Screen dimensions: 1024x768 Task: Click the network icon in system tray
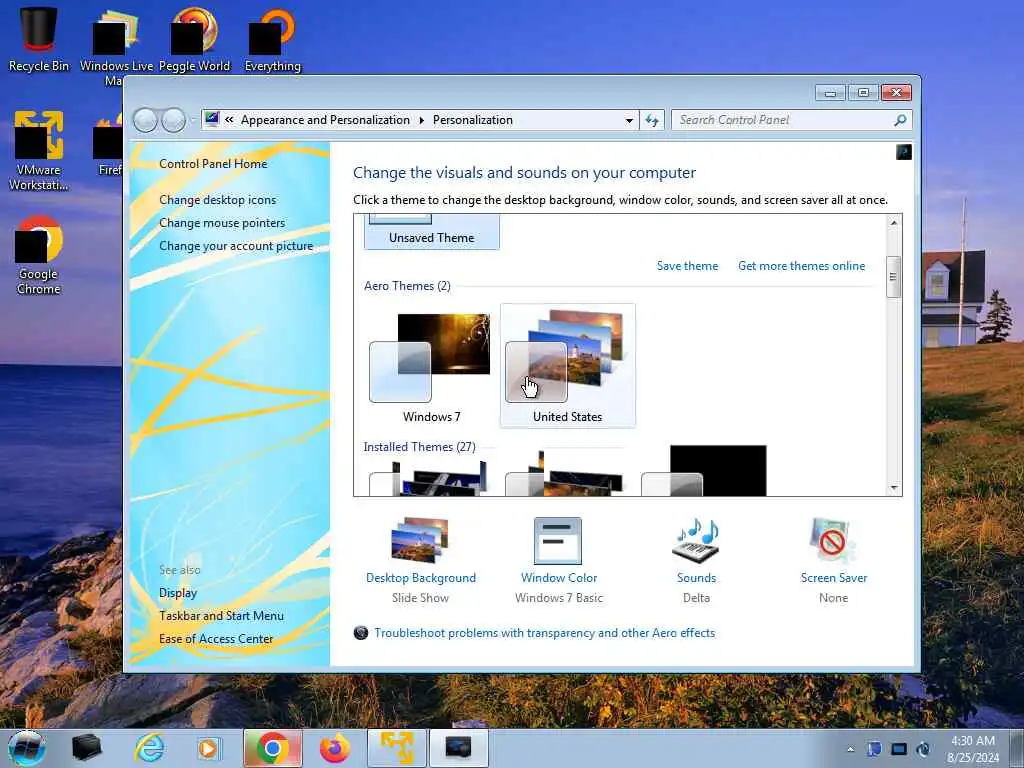click(899, 749)
